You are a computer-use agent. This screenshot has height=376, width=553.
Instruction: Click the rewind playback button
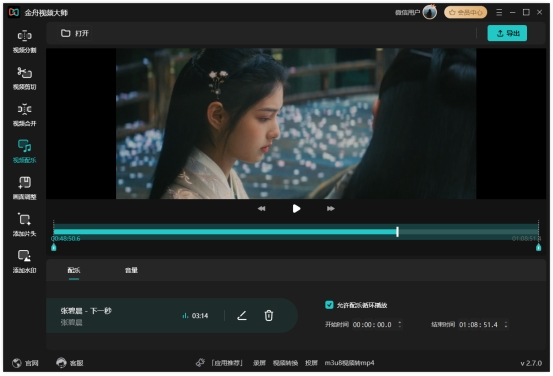pos(261,208)
